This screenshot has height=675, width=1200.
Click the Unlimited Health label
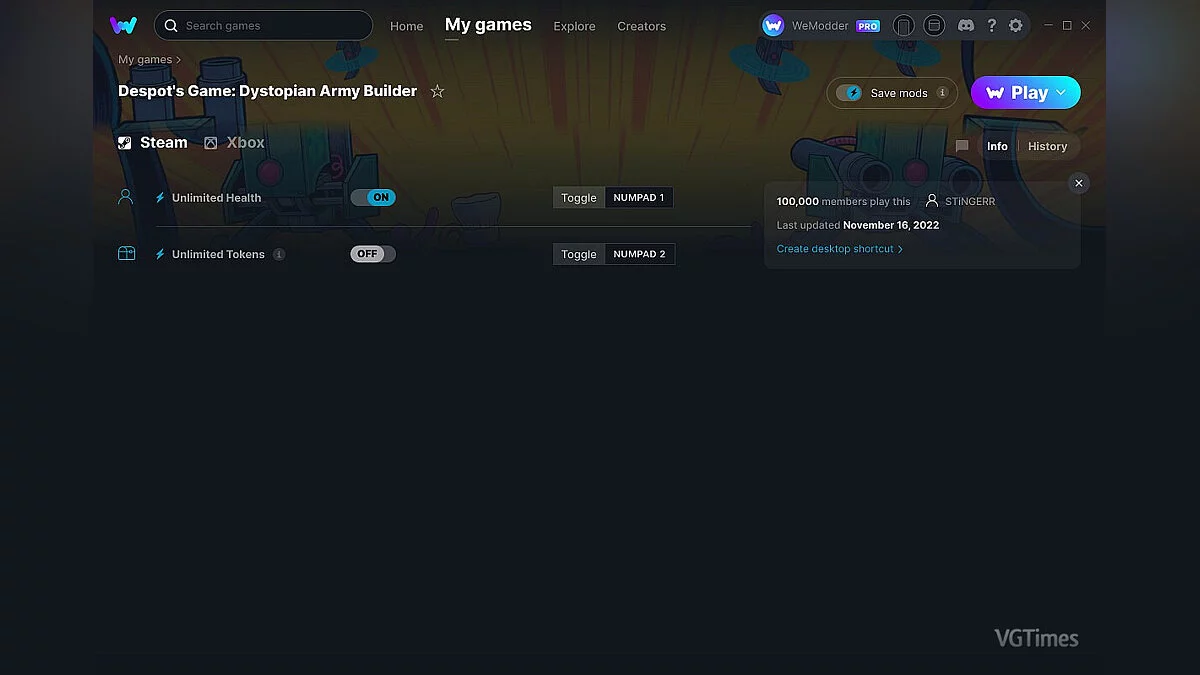coord(216,198)
